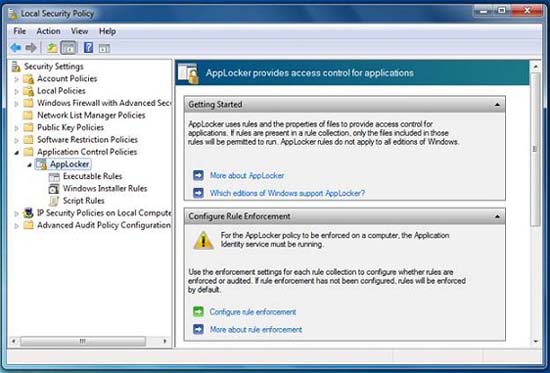Click the details pane scroll up arrow
The width and height of the screenshot is (550, 373).
(536, 66)
